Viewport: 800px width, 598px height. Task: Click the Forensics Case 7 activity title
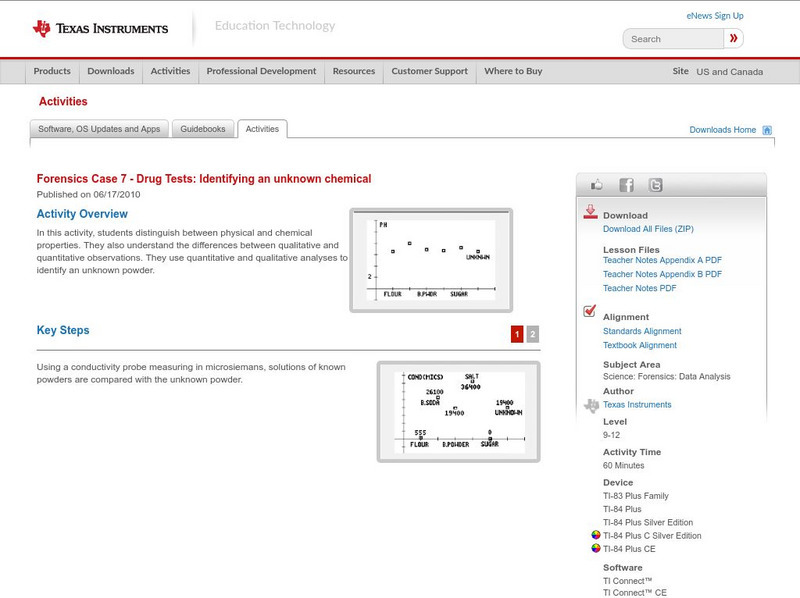tap(204, 179)
